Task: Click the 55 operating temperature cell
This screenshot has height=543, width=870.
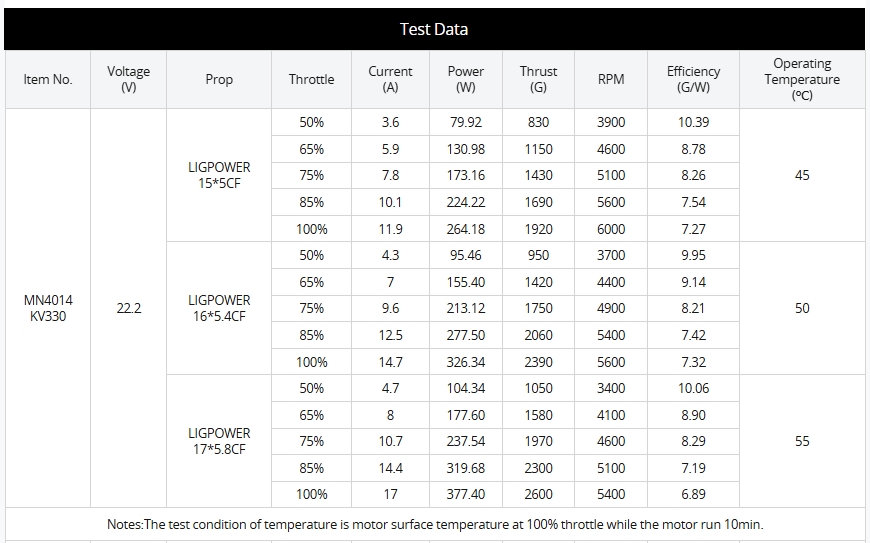Action: tap(802, 441)
